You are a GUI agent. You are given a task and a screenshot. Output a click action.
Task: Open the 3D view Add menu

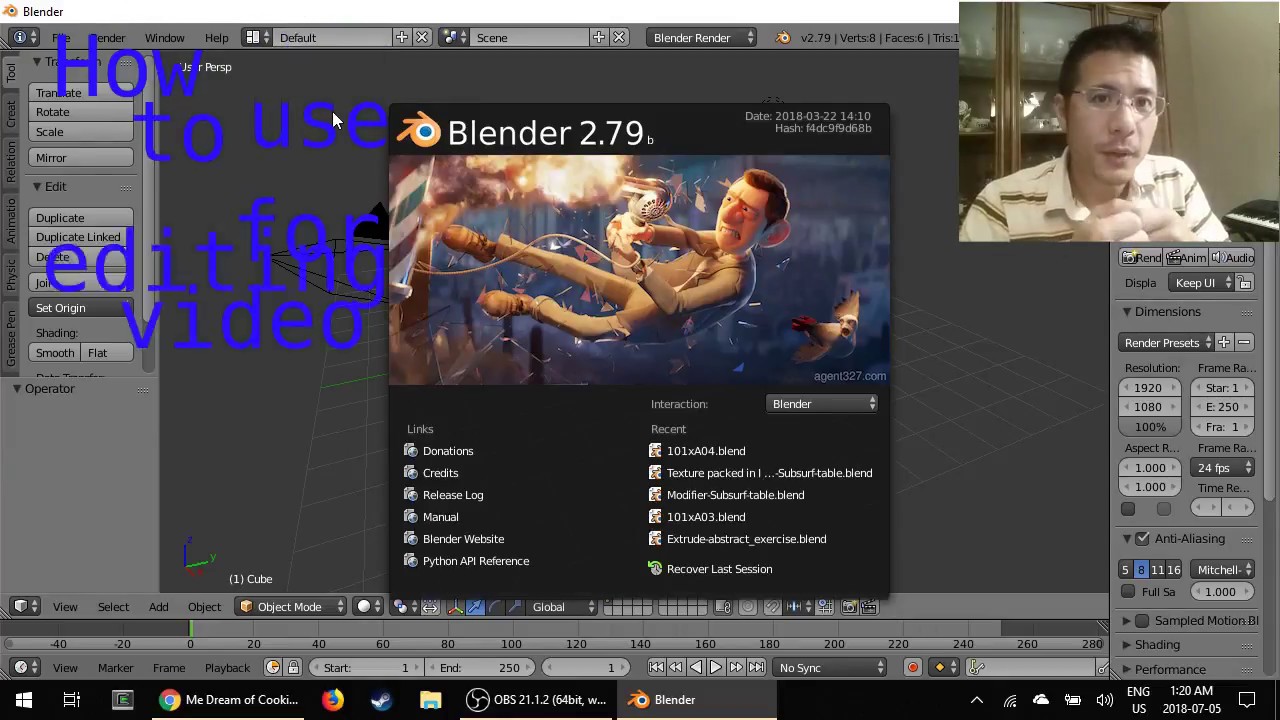[158, 606]
